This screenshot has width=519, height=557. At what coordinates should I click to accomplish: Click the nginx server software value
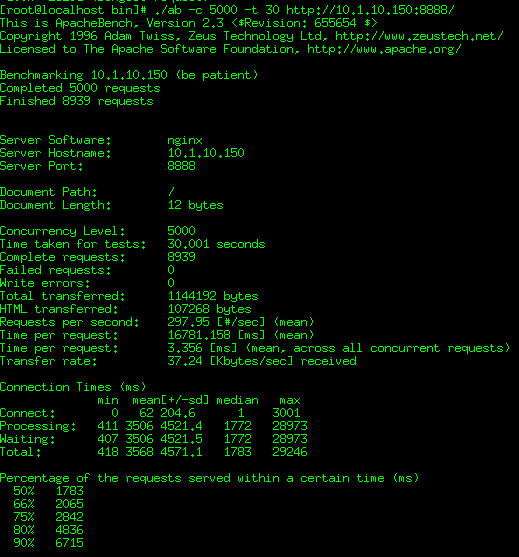pyautogui.click(x=185, y=140)
